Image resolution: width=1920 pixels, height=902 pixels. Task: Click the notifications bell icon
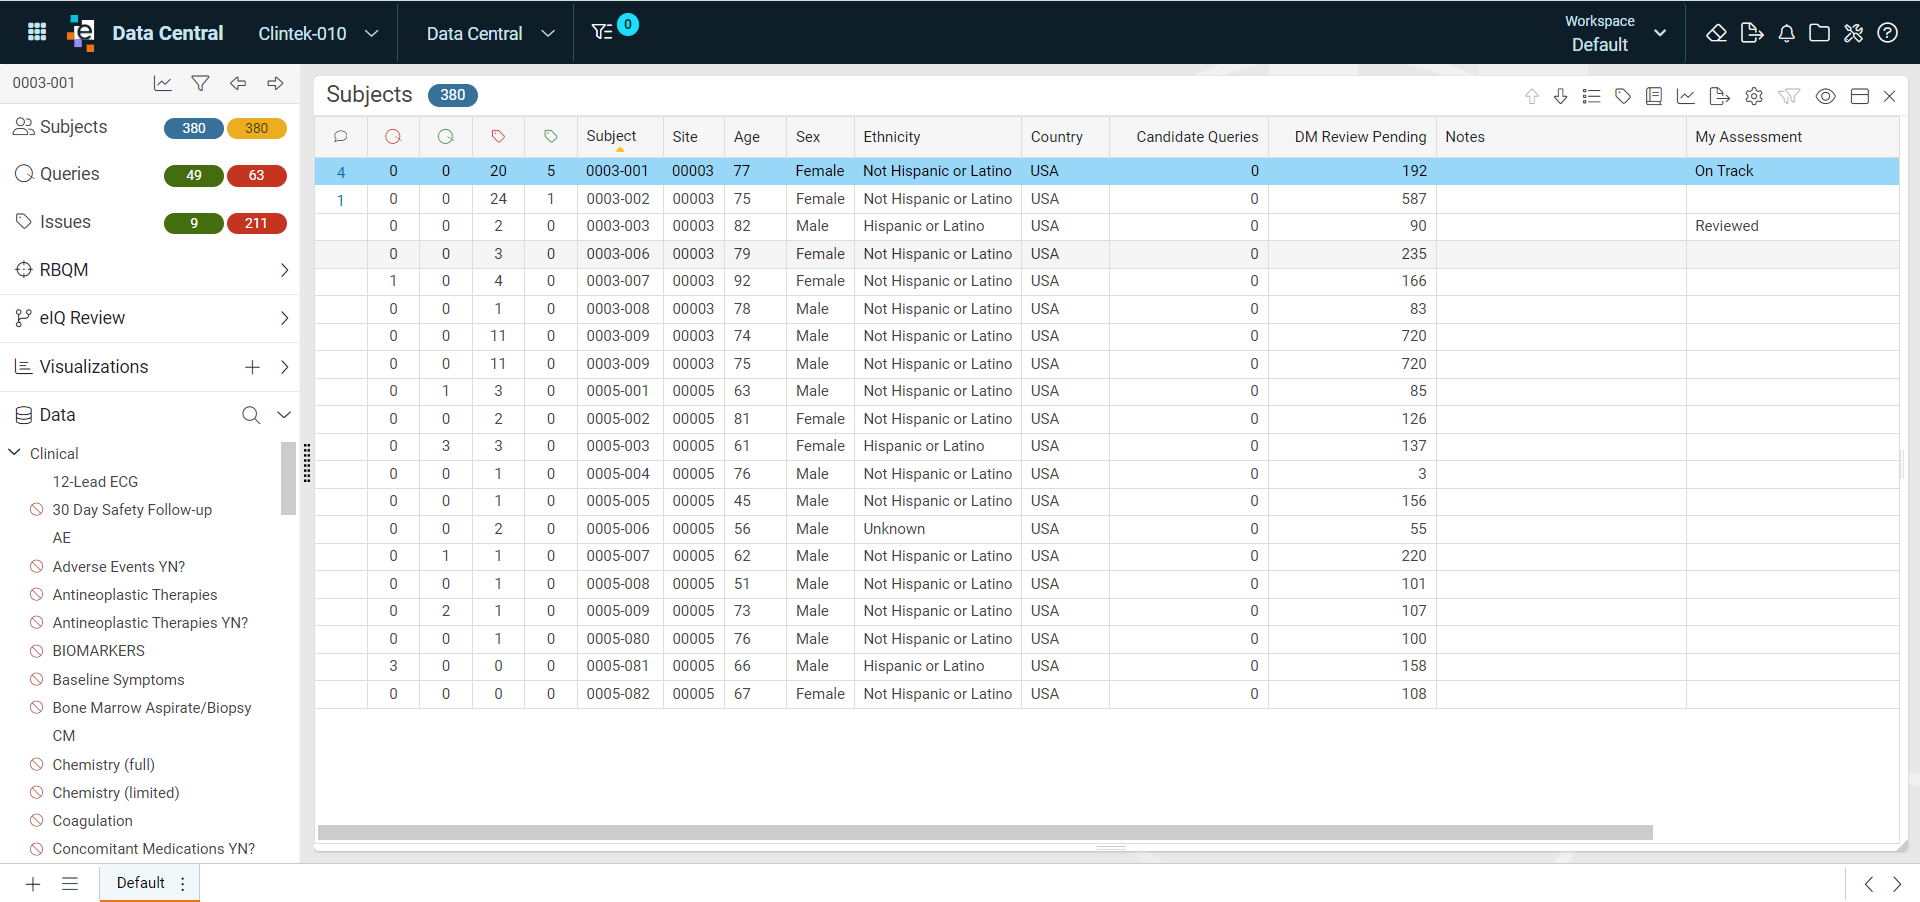(1786, 33)
